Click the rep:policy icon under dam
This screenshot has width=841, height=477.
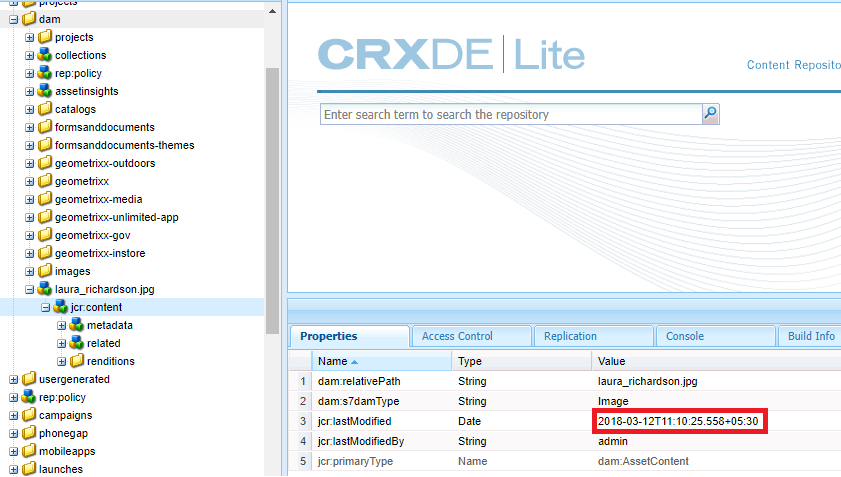coord(45,73)
